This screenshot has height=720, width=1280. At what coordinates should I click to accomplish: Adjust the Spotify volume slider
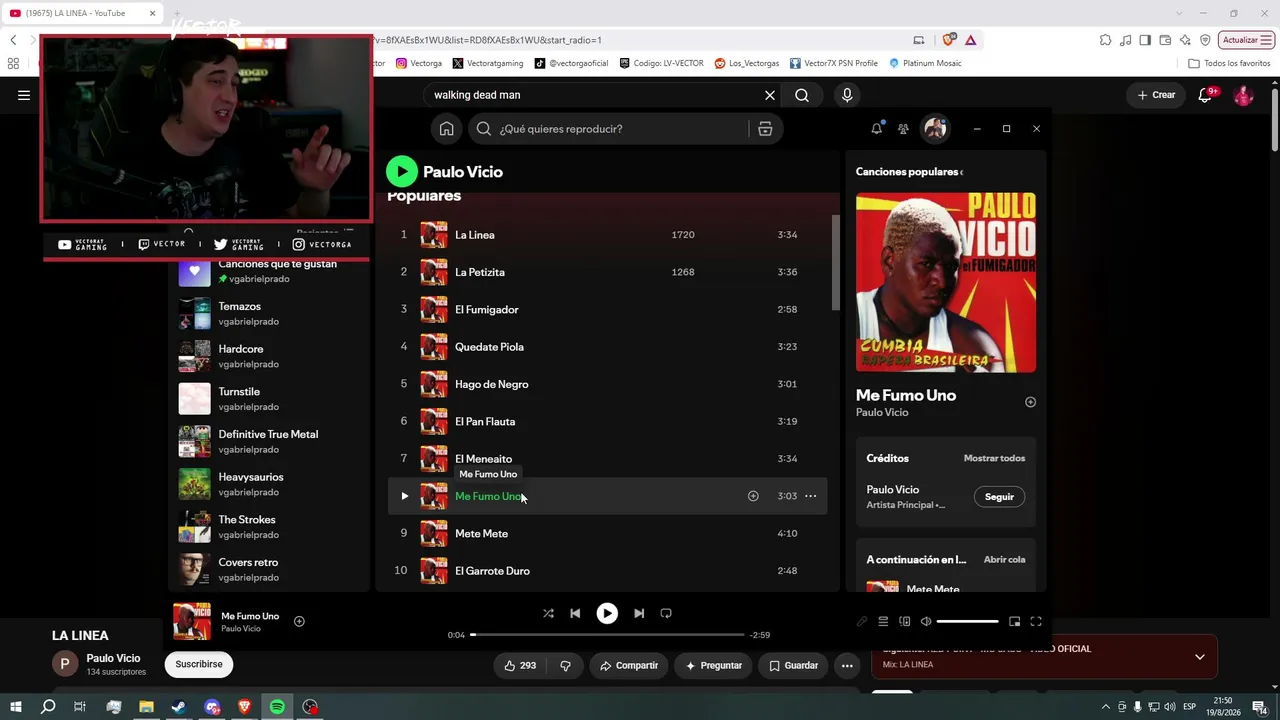967,621
